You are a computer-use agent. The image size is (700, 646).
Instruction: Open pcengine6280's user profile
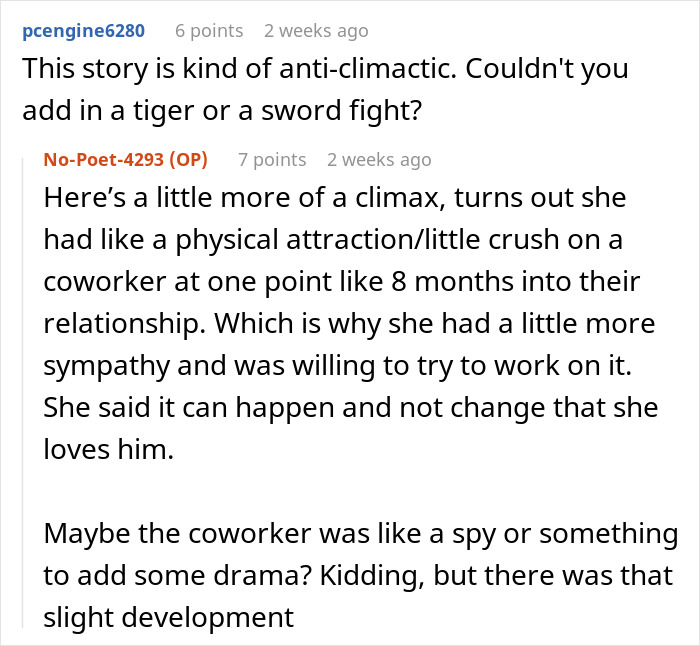(x=83, y=31)
